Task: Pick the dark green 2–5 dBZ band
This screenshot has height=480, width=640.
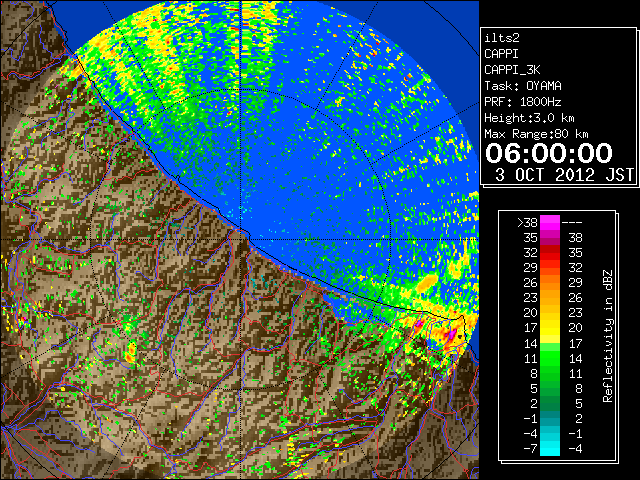Action: pos(550,402)
